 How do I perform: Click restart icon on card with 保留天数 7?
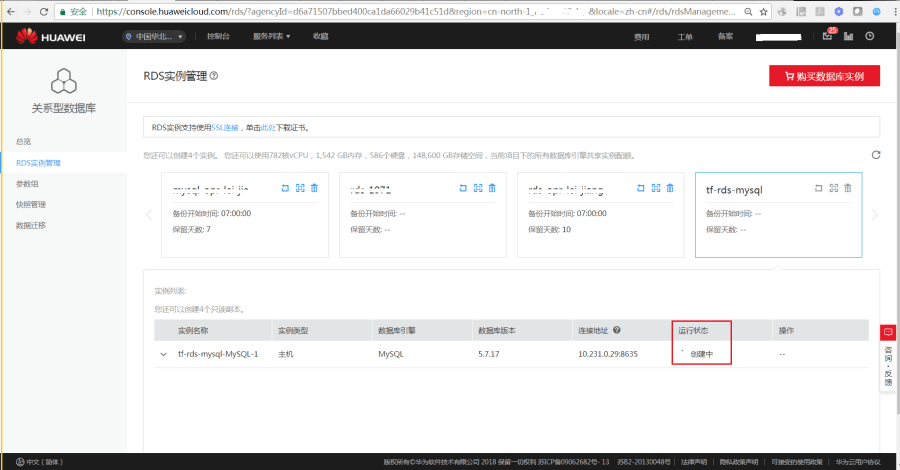coord(285,188)
